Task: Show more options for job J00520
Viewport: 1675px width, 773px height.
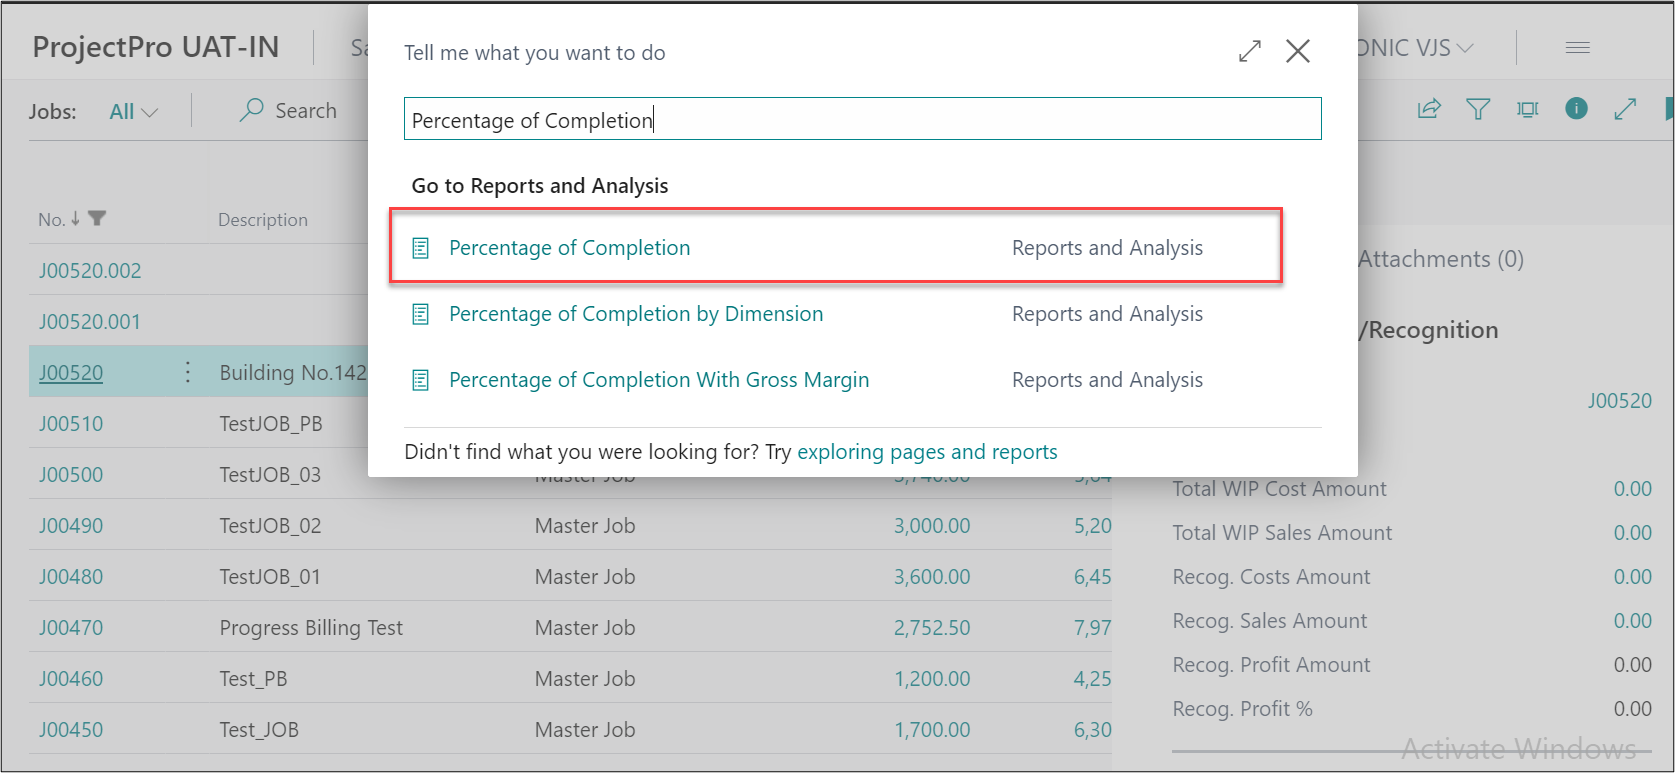Action: pos(188,373)
